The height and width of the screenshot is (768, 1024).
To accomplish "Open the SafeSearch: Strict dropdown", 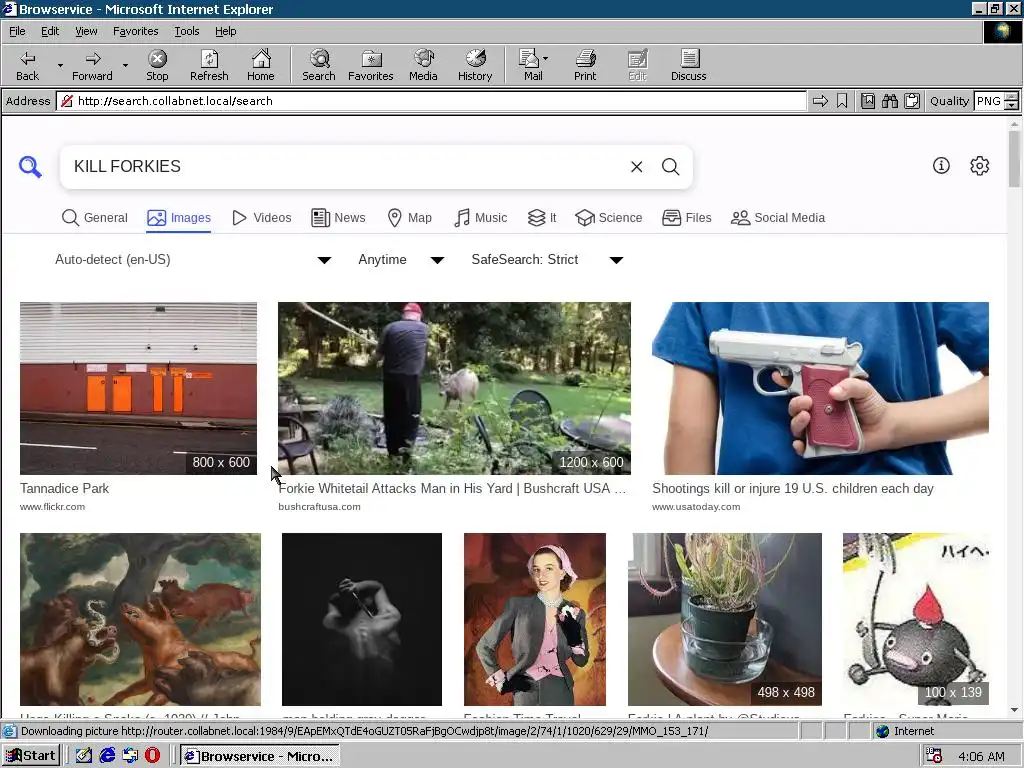I will tap(547, 260).
